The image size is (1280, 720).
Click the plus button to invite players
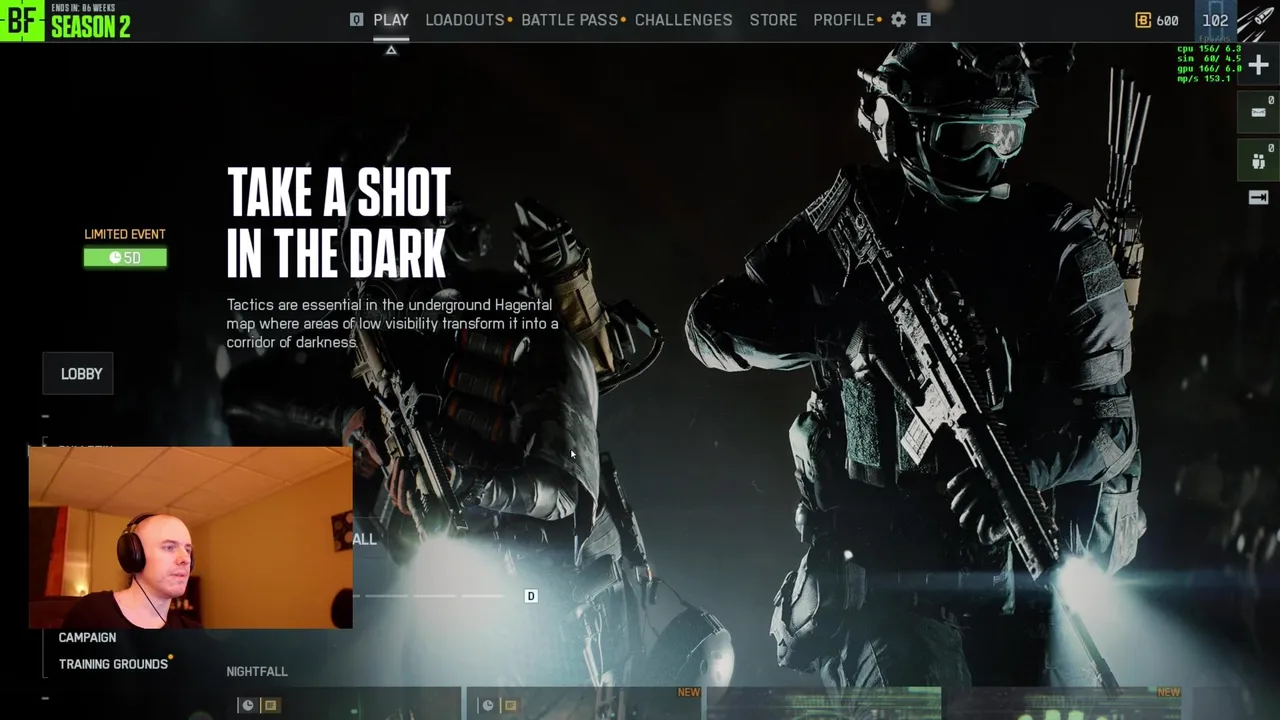(x=1259, y=66)
